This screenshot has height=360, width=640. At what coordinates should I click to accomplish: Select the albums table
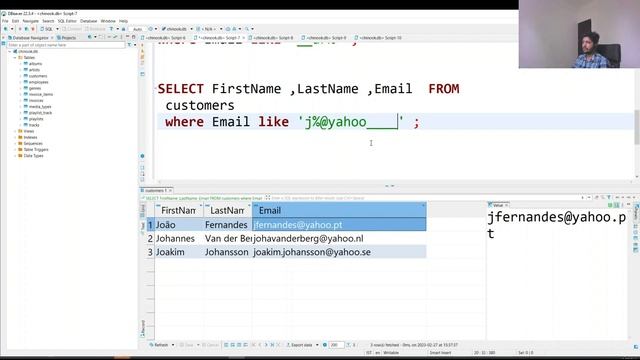coord(35,64)
